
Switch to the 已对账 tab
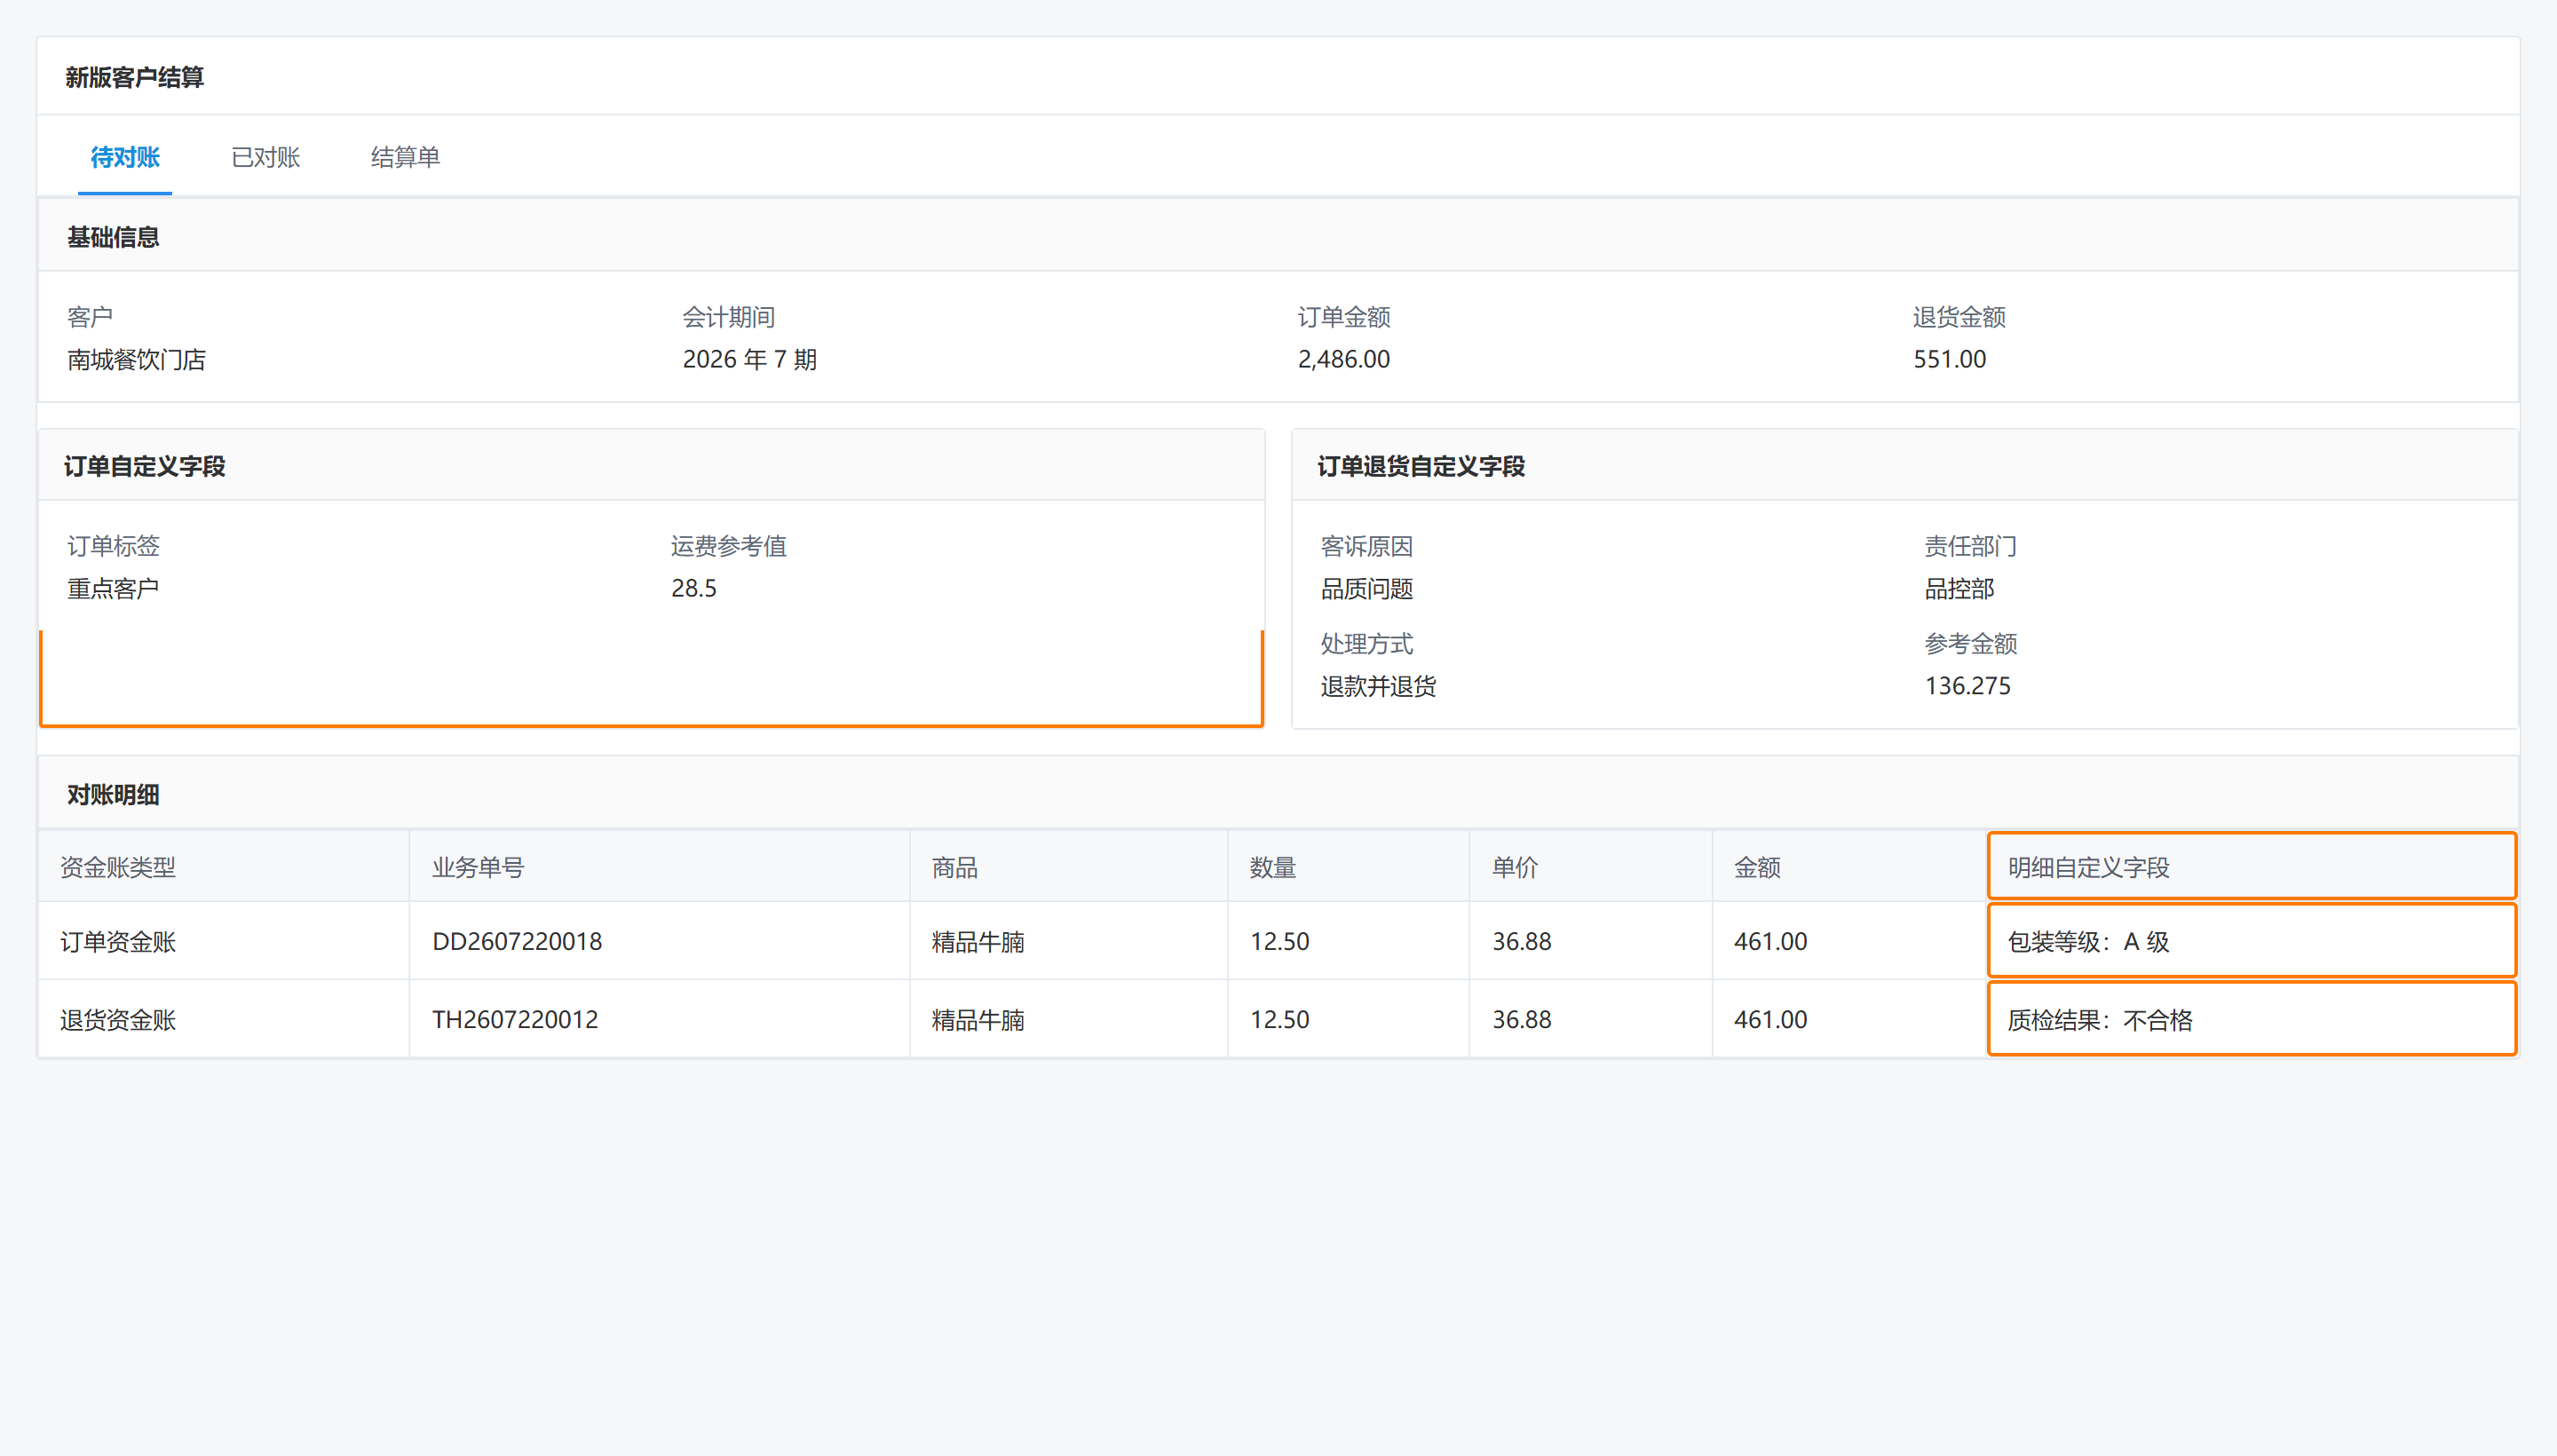(x=265, y=157)
